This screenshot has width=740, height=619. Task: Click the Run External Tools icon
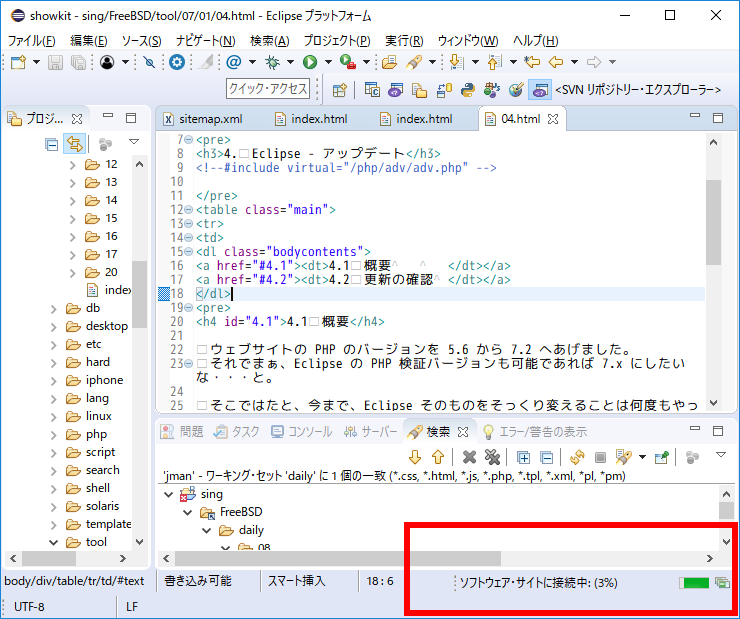tap(348, 62)
